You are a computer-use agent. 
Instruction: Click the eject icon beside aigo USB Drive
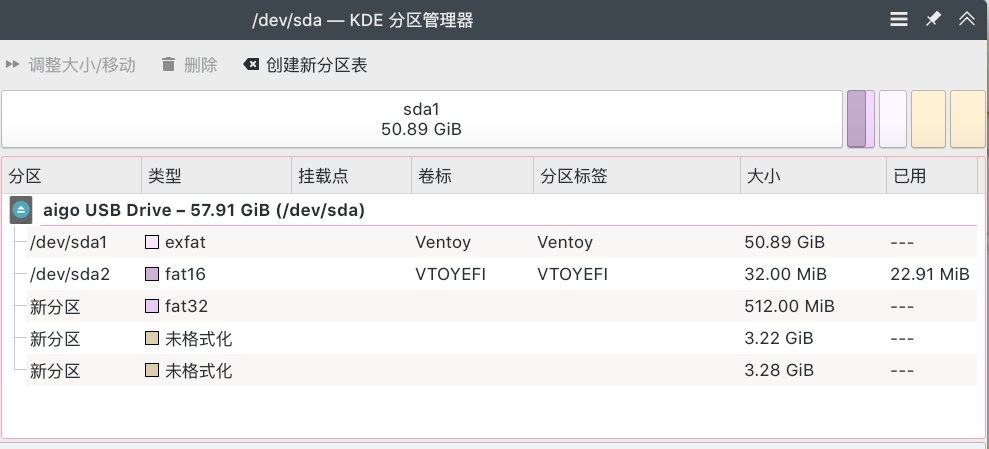[22, 210]
